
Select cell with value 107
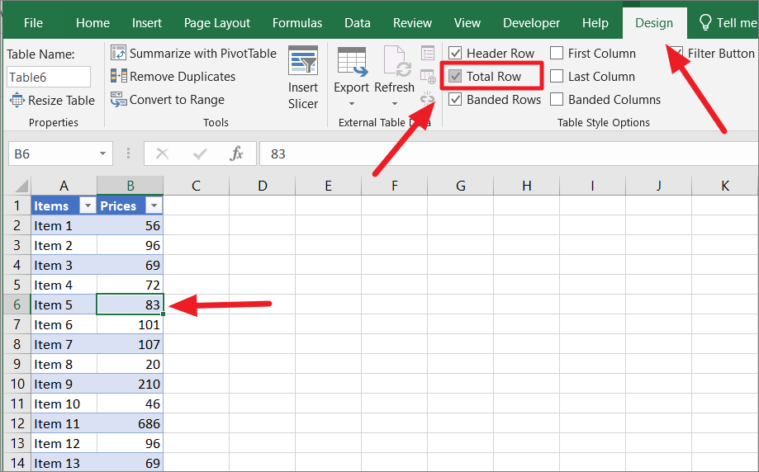pos(130,344)
